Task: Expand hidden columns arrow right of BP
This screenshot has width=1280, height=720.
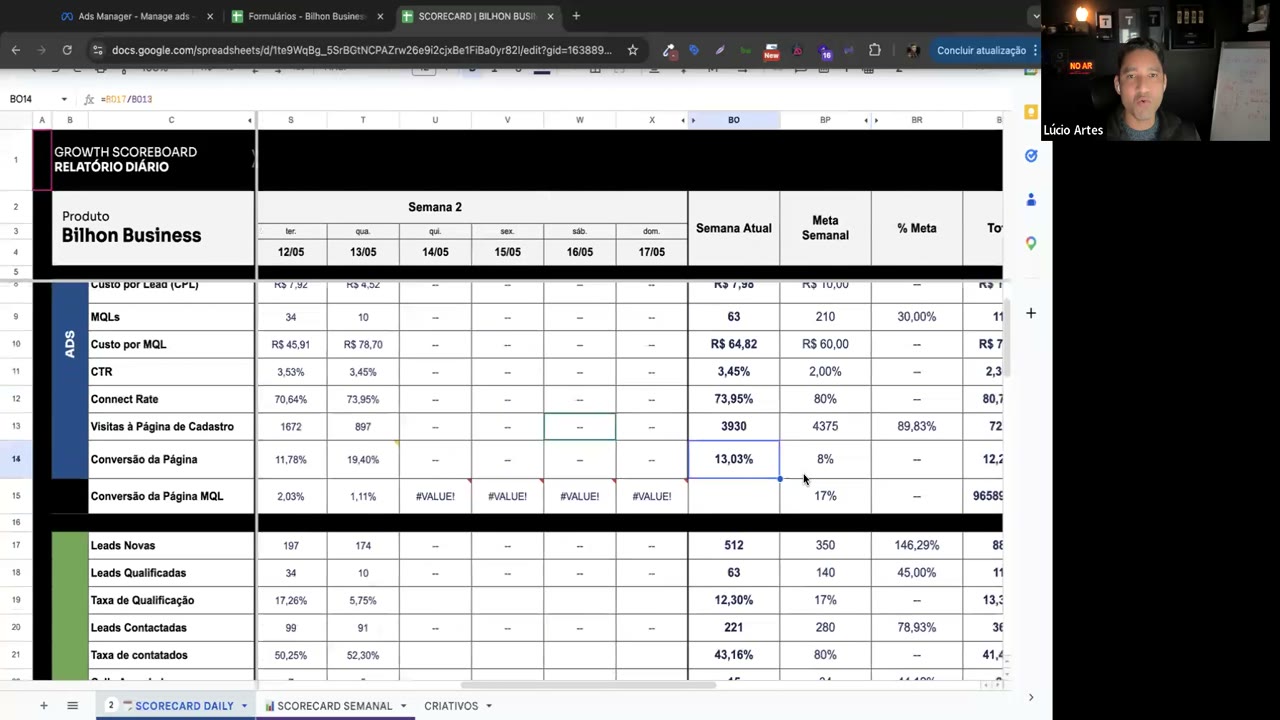Action: coord(866,120)
